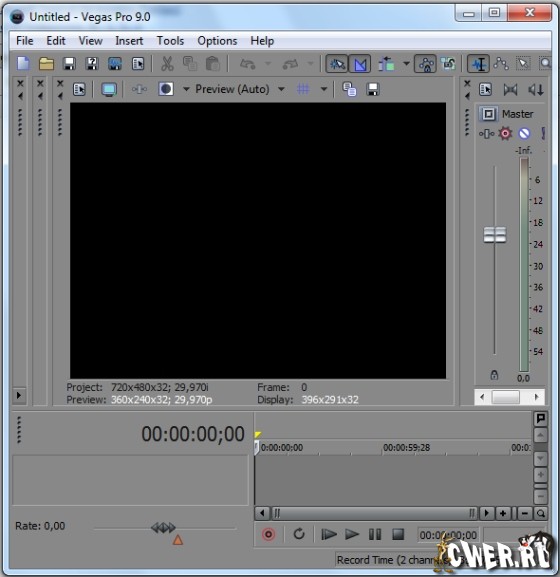Image resolution: width=560 pixels, height=577 pixels.
Task: Toggle Enable Snapping toolbar button
Action: (x=337, y=64)
